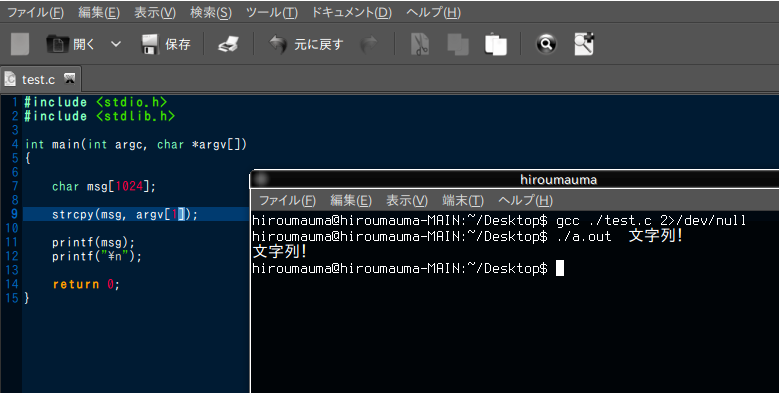Viewport: 779px width, 393px height.
Task: Click the "int main(int argc, char *argv[])" line
Action: pyautogui.click(x=136, y=144)
